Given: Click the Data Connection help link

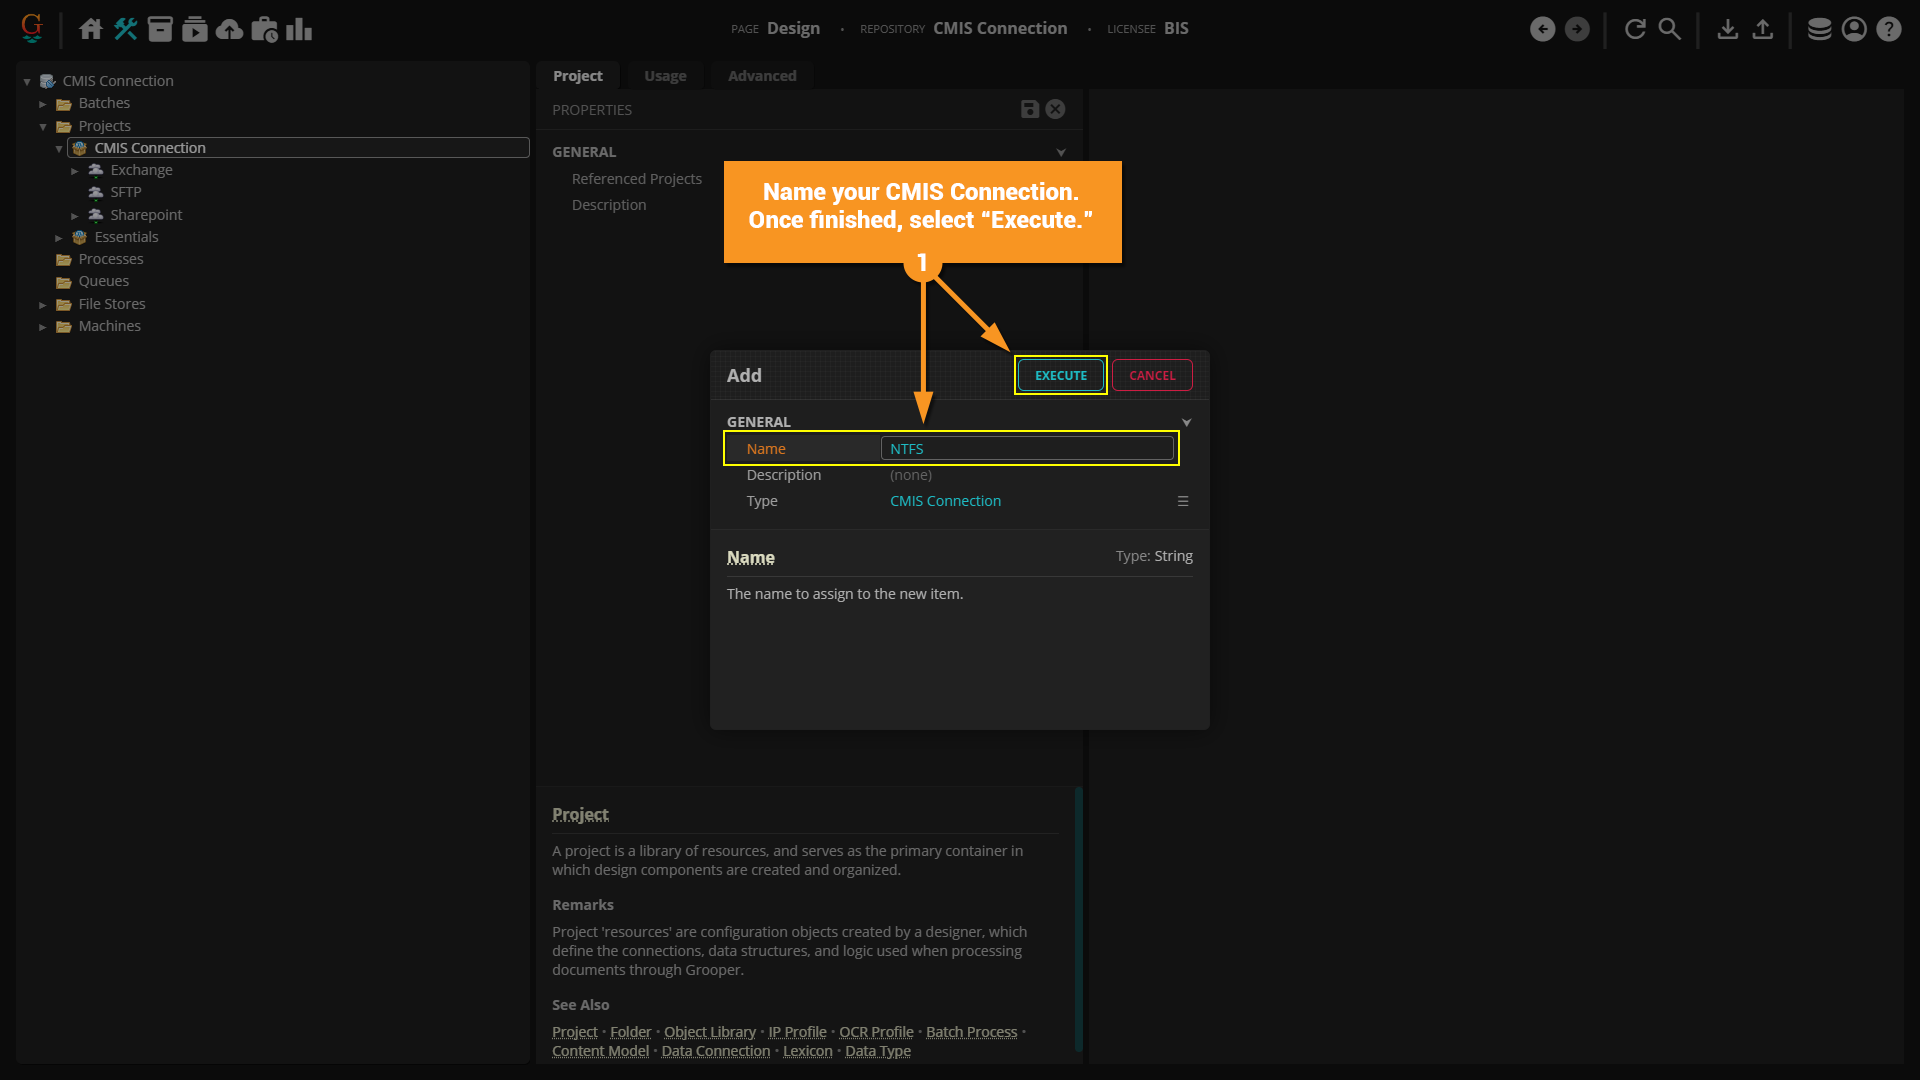Looking at the screenshot, I should [715, 1051].
